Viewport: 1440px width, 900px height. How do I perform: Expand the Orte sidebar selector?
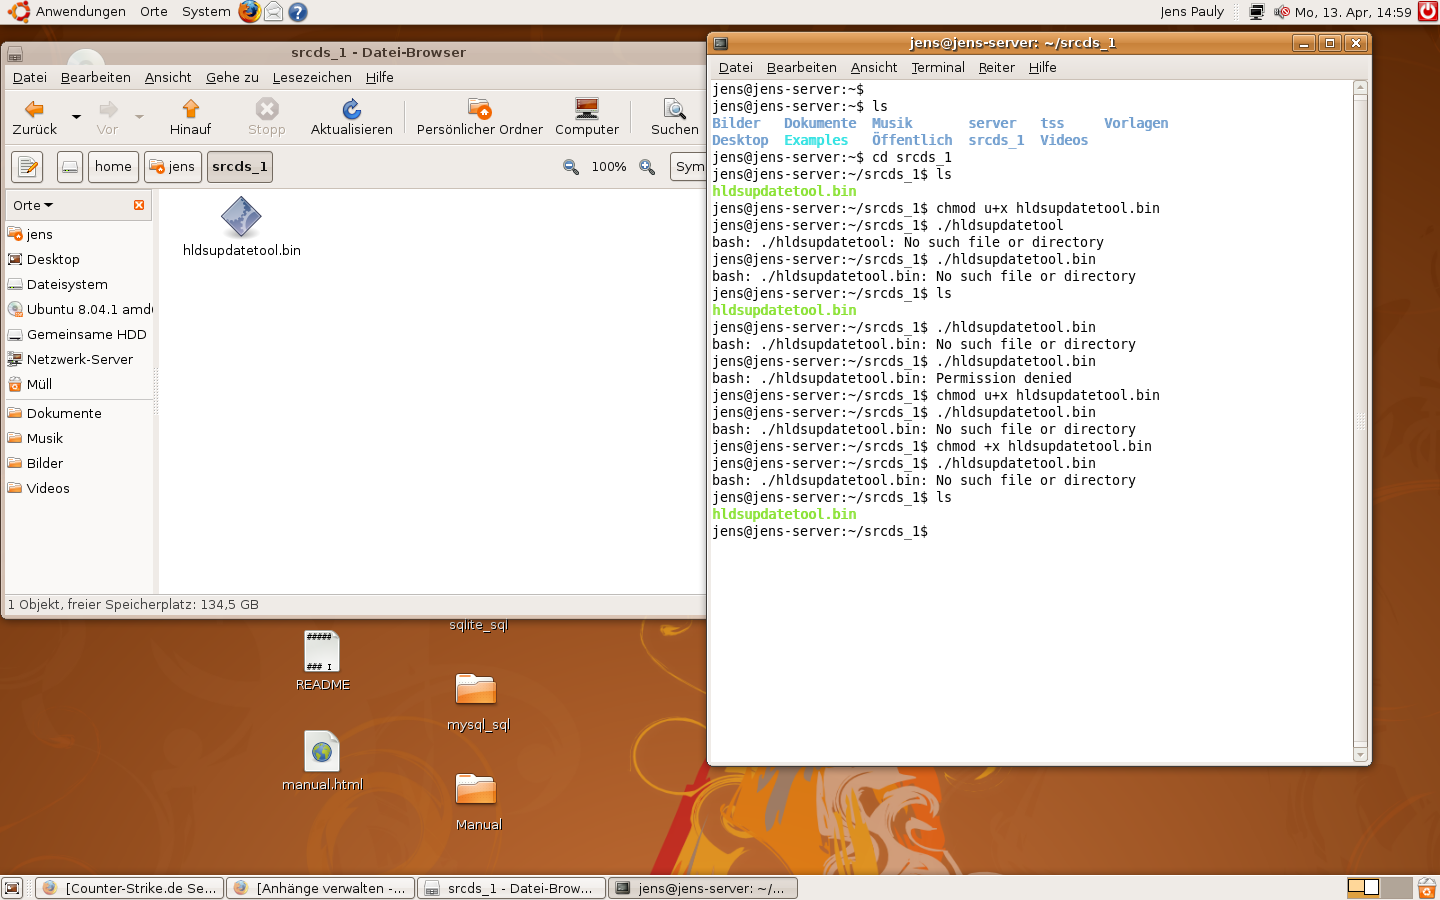(33, 205)
